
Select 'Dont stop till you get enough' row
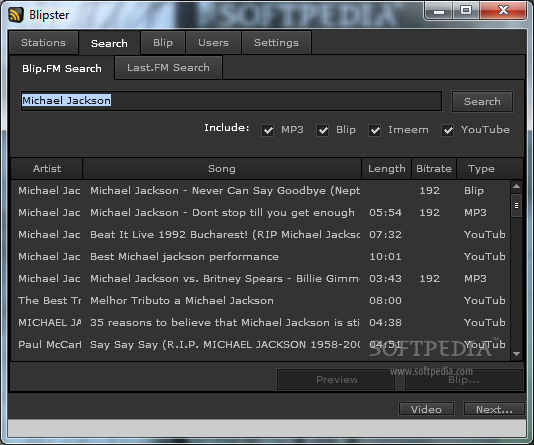click(261, 213)
